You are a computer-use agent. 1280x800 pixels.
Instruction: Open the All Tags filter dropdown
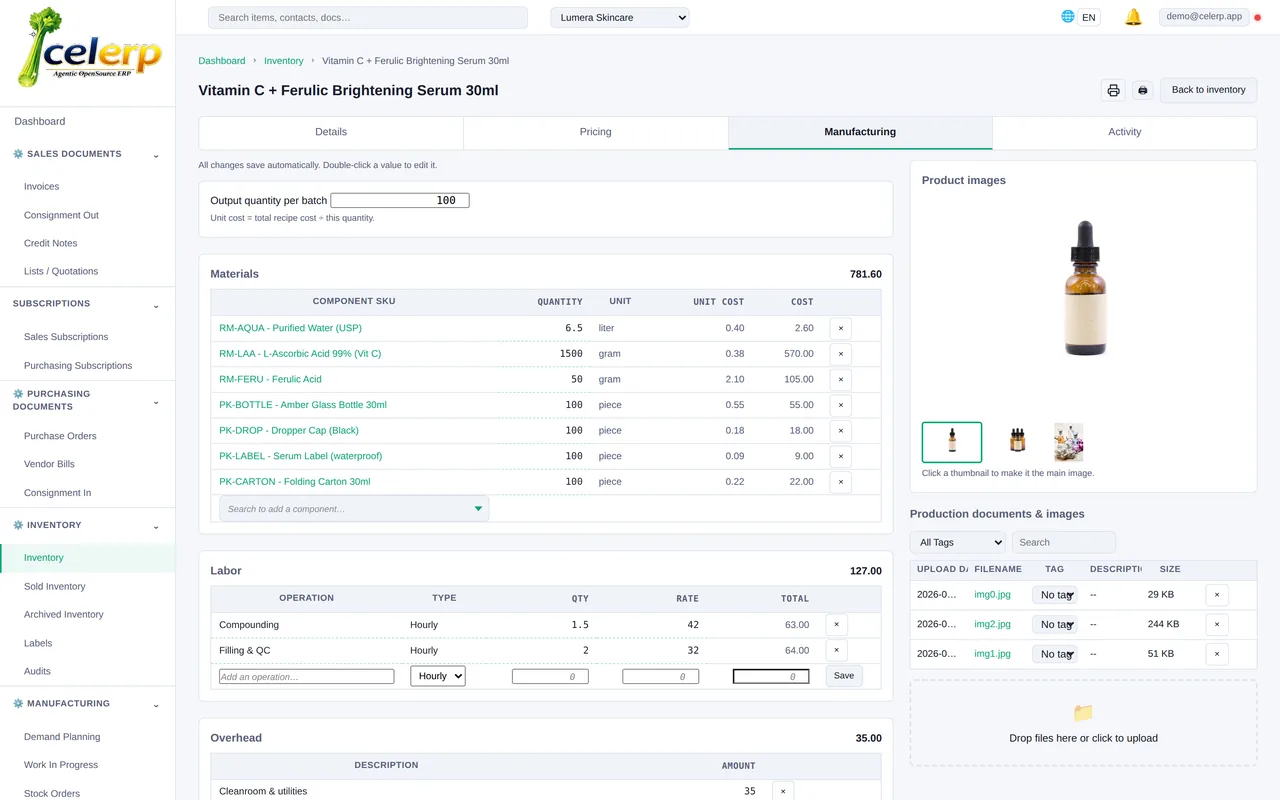tap(958, 542)
